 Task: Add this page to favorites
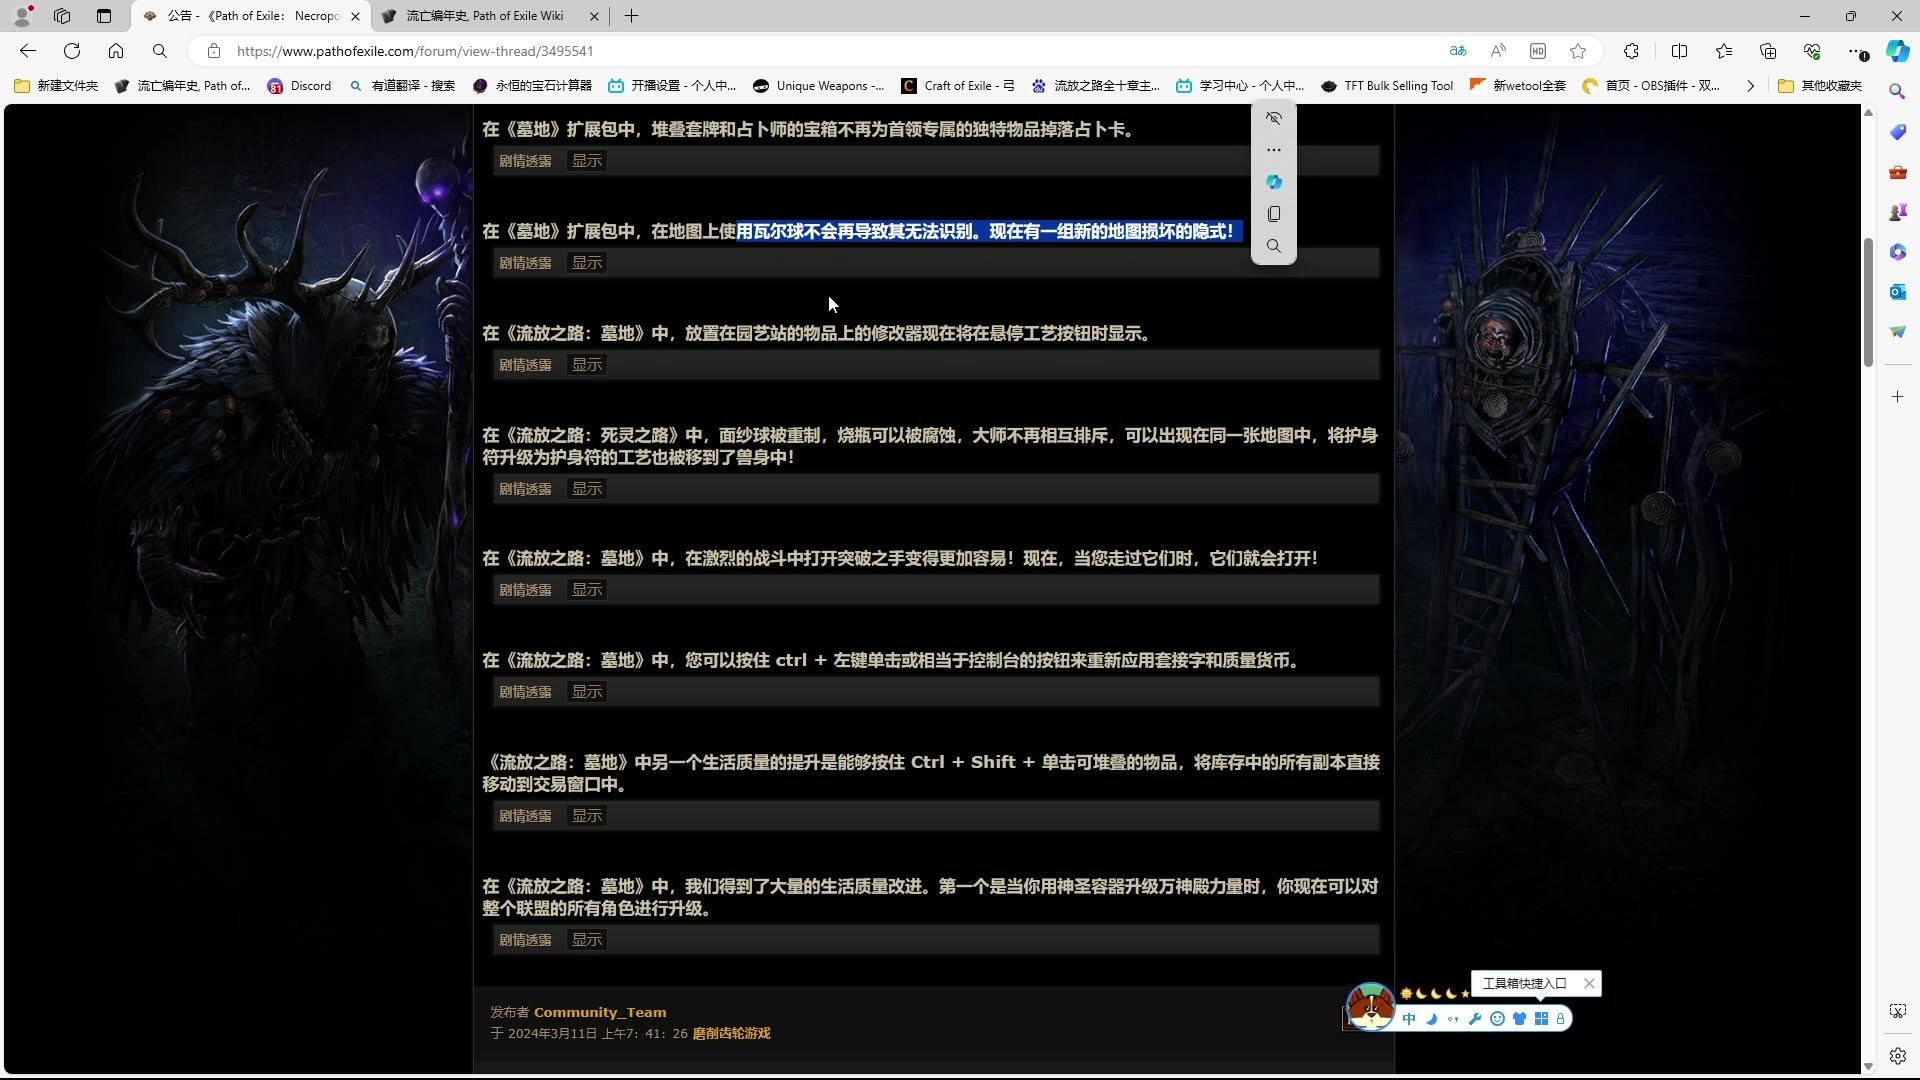pos(1578,51)
